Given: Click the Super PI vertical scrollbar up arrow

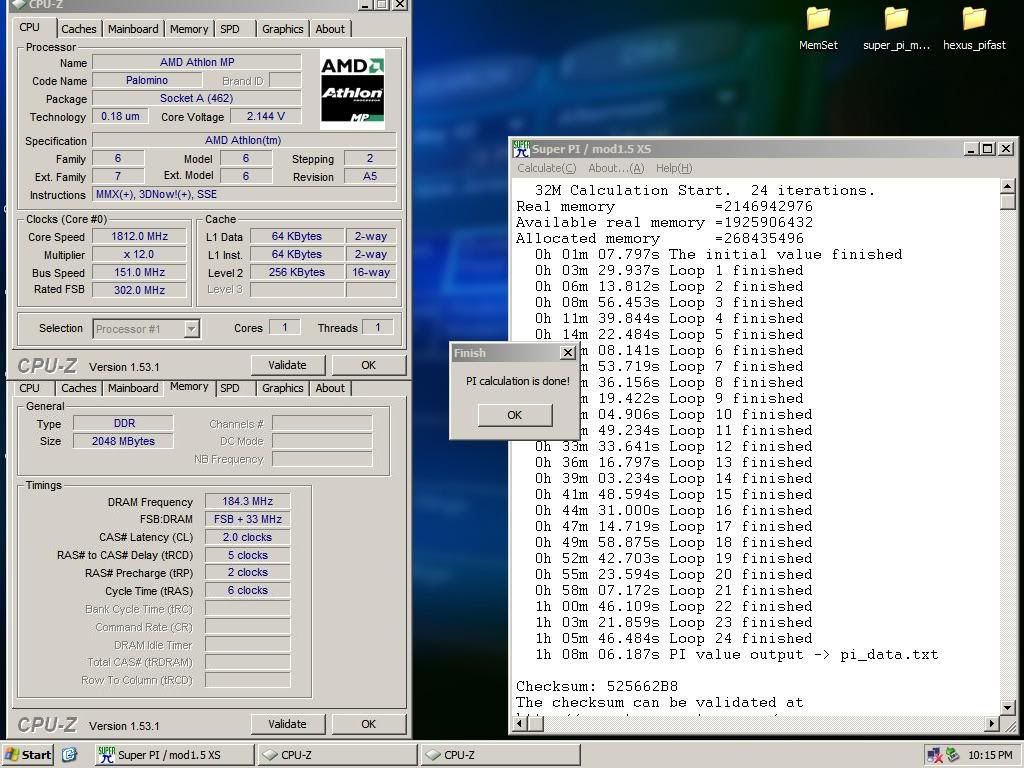Looking at the screenshot, I should (1008, 186).
